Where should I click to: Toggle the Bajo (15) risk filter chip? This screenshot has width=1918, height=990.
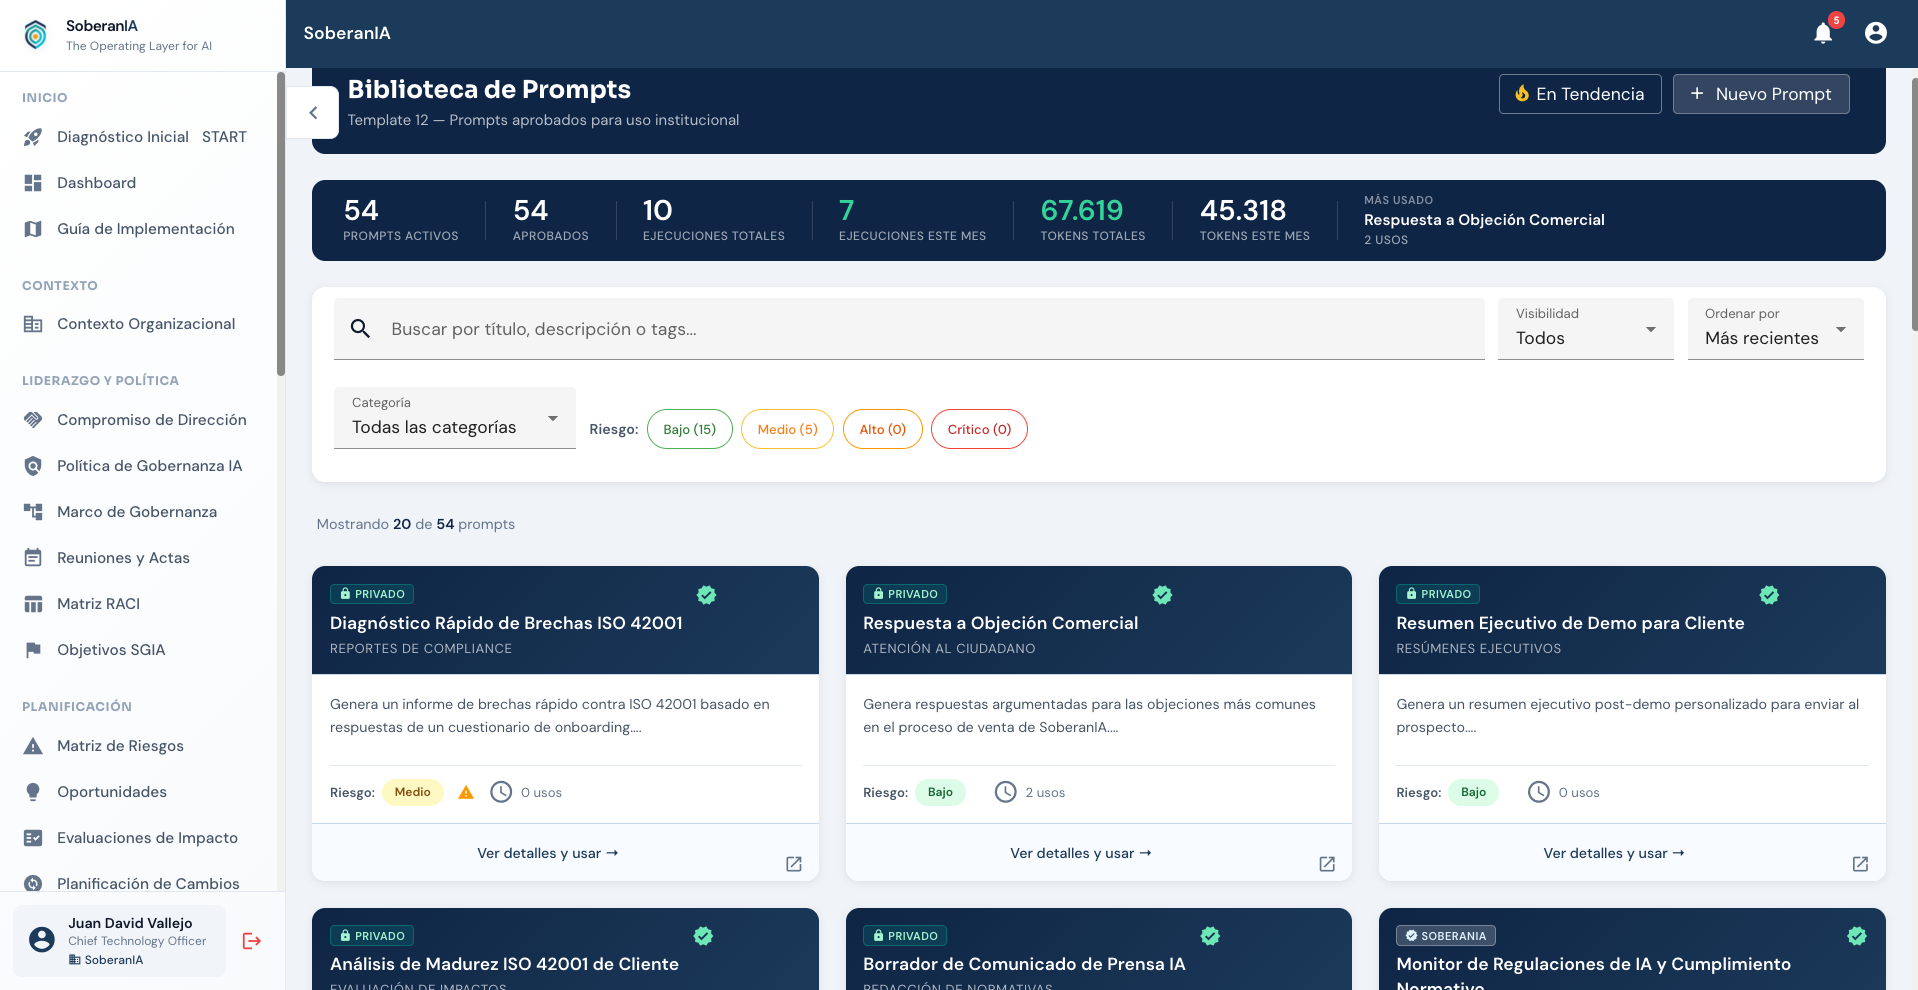pos(690,429)
